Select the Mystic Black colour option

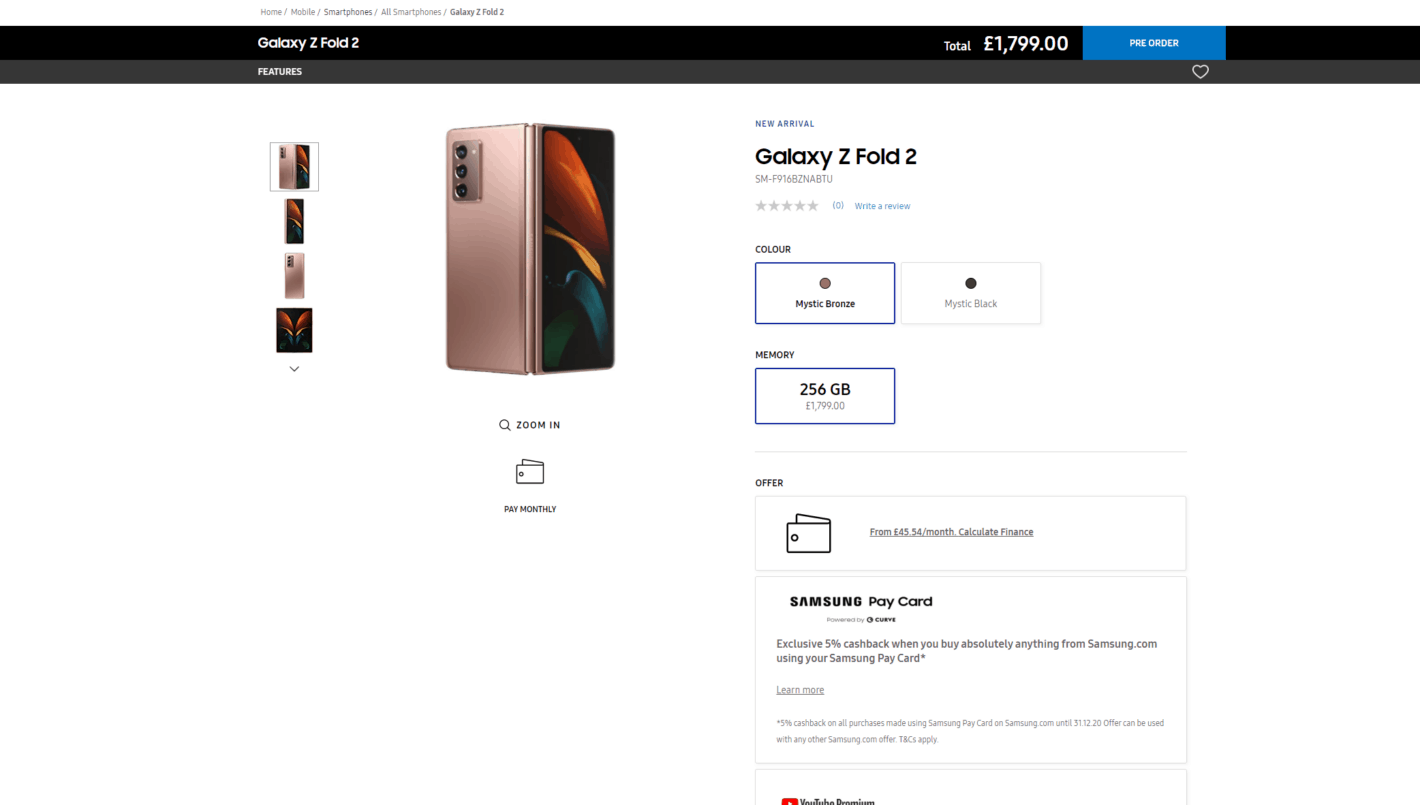[970, 293]
